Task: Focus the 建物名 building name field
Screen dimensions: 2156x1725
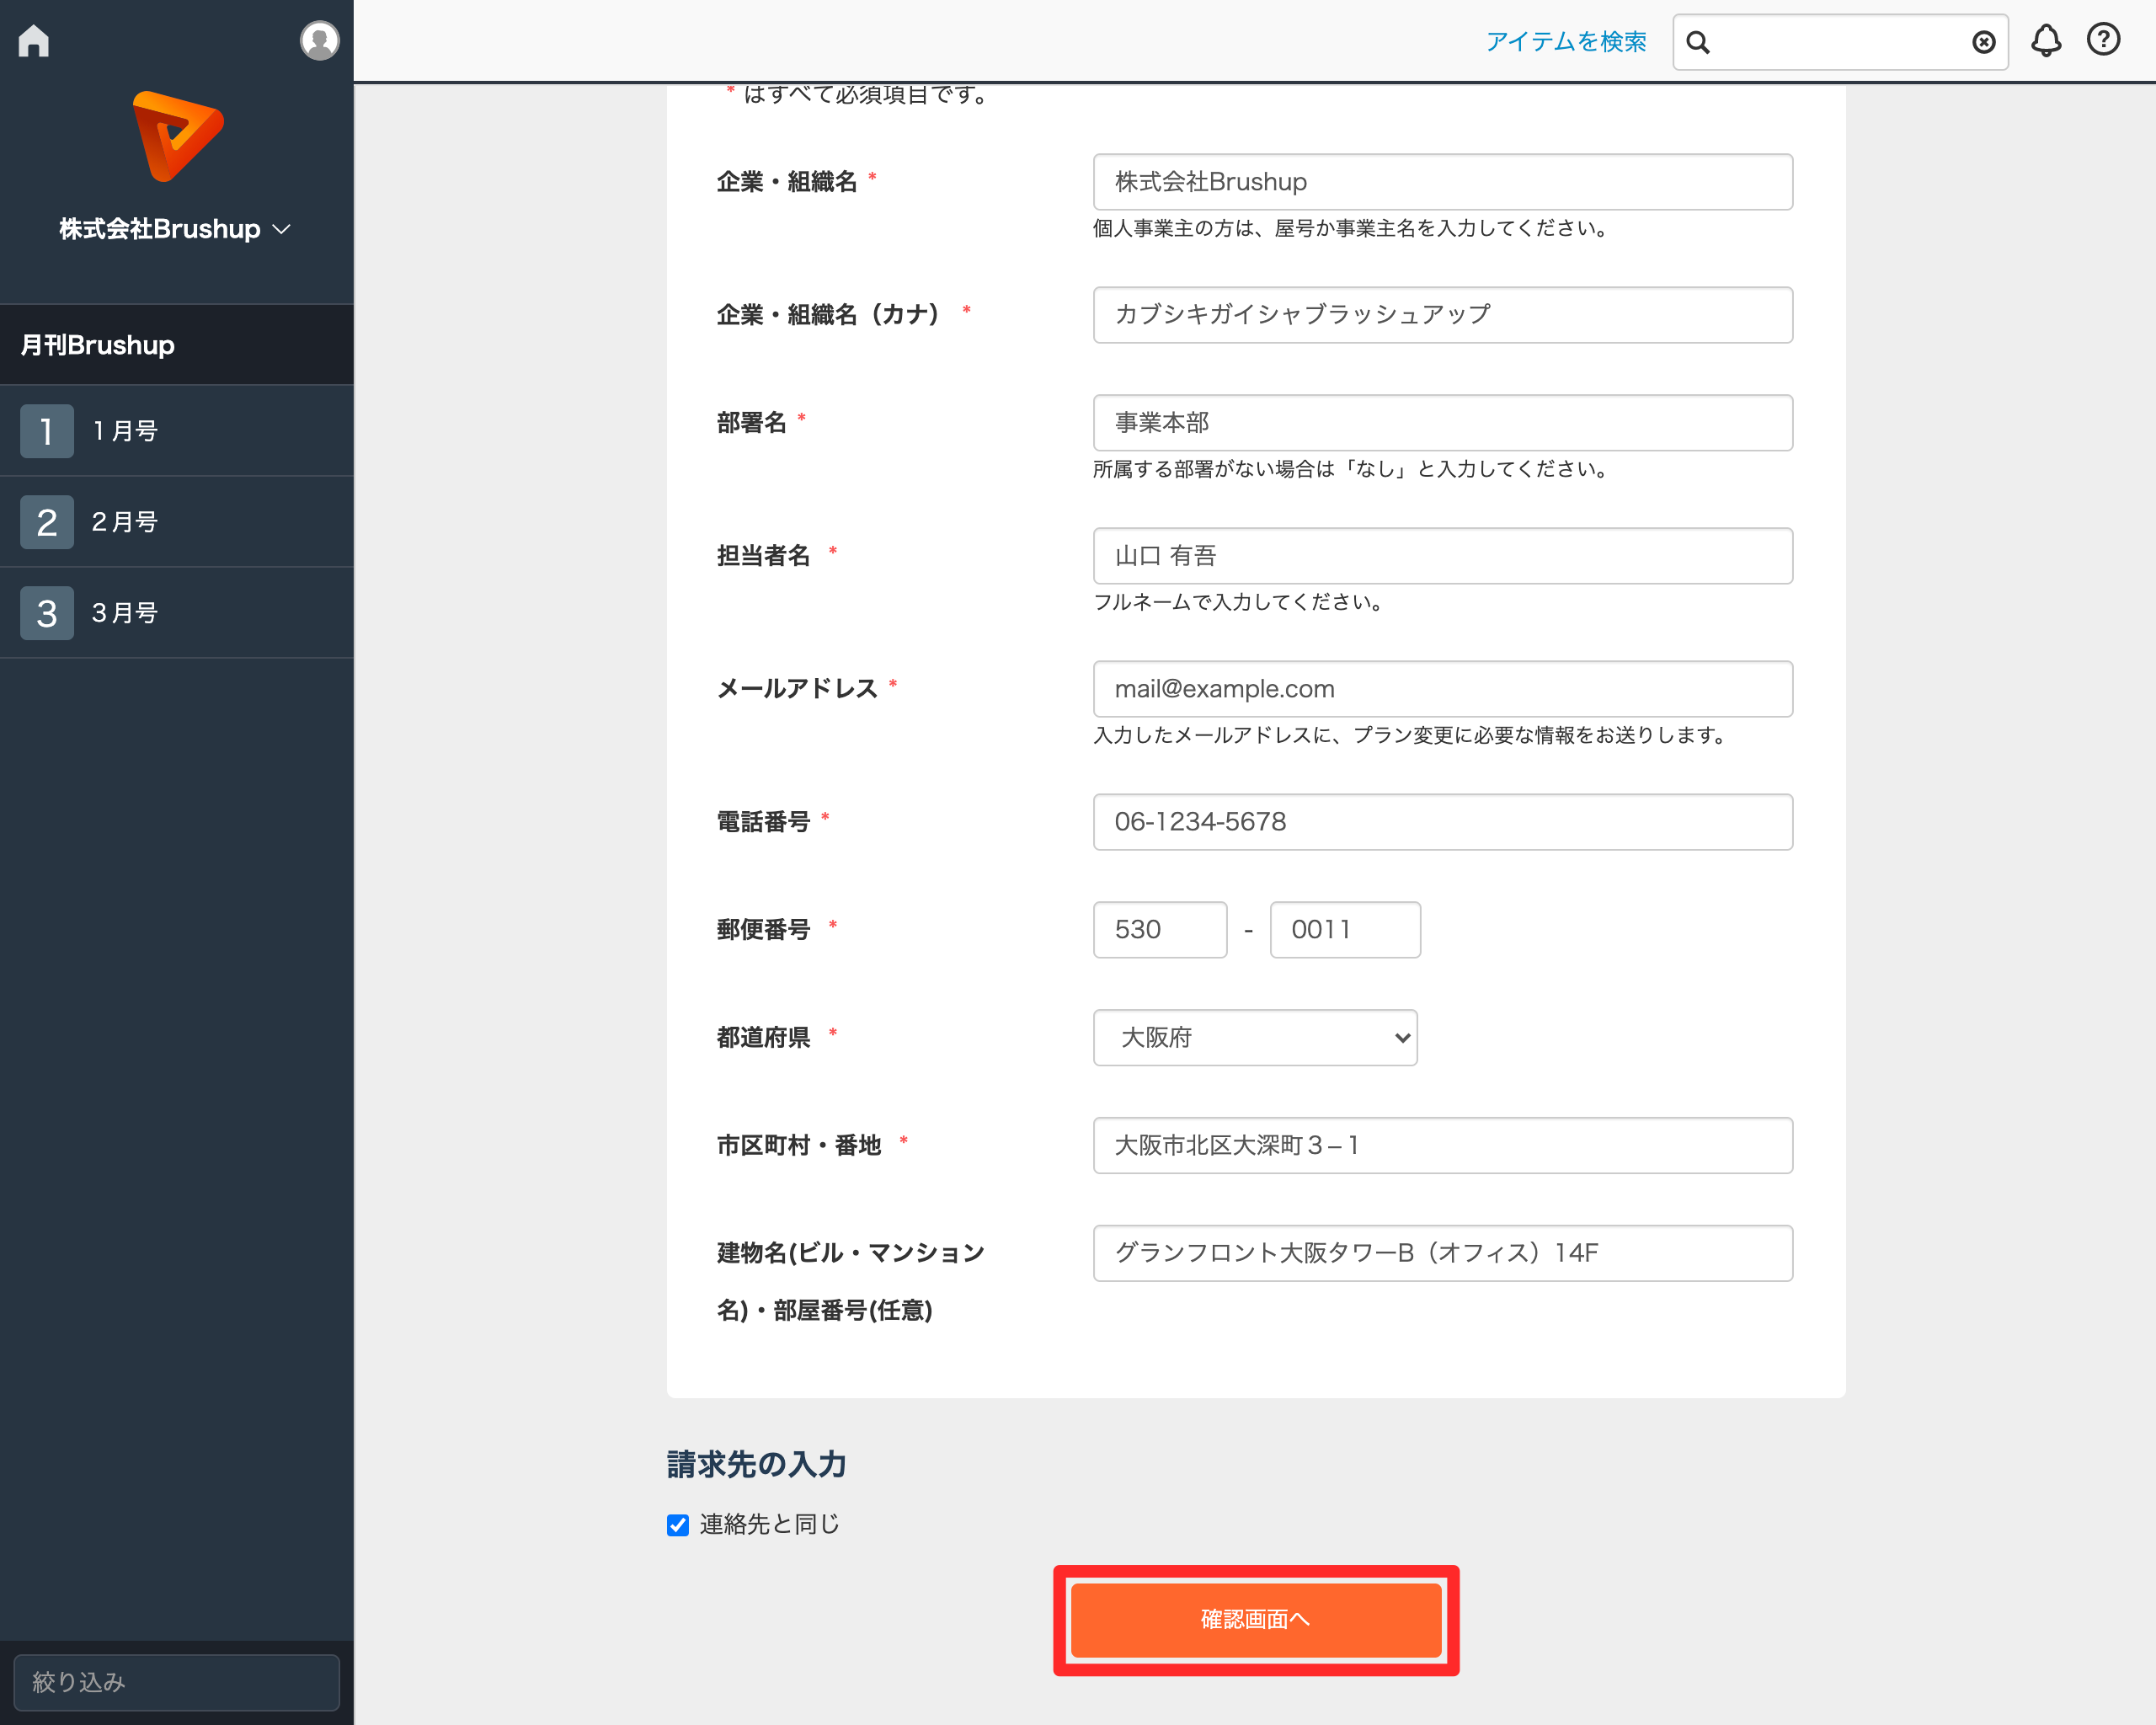Action: pyautogui.click(x=1443, y=1253)
